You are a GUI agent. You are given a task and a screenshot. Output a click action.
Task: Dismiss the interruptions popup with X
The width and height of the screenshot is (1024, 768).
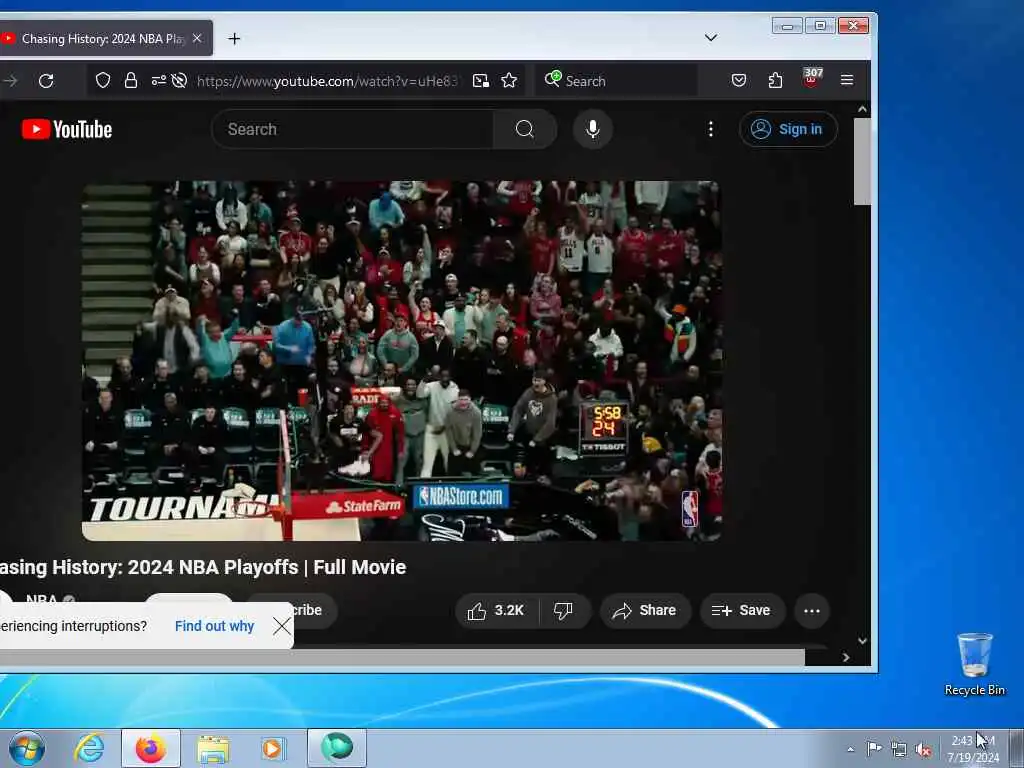281,626
